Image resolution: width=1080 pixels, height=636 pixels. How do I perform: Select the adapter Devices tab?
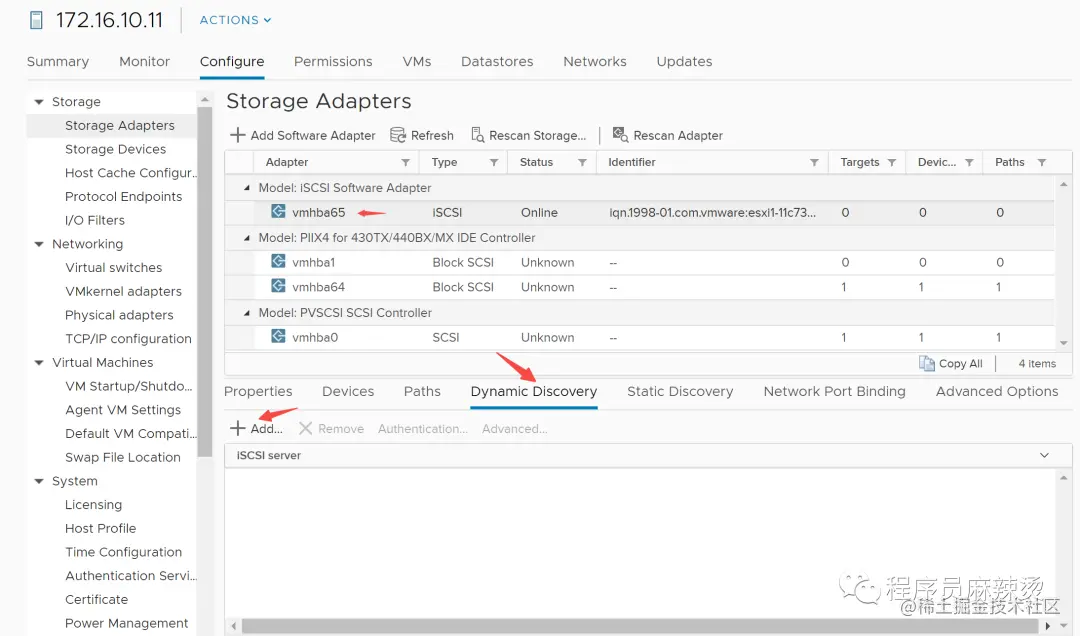pyautogui.click(x=348, y=391)
